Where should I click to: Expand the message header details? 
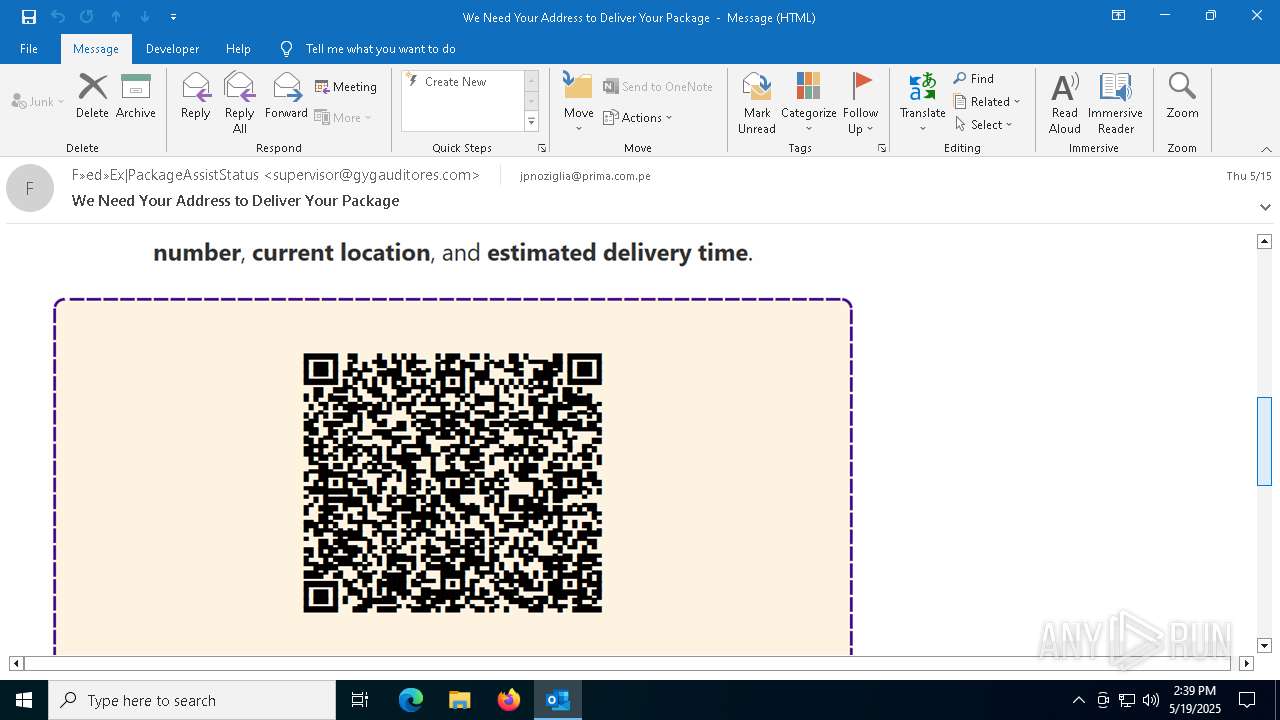(1266, 207)
